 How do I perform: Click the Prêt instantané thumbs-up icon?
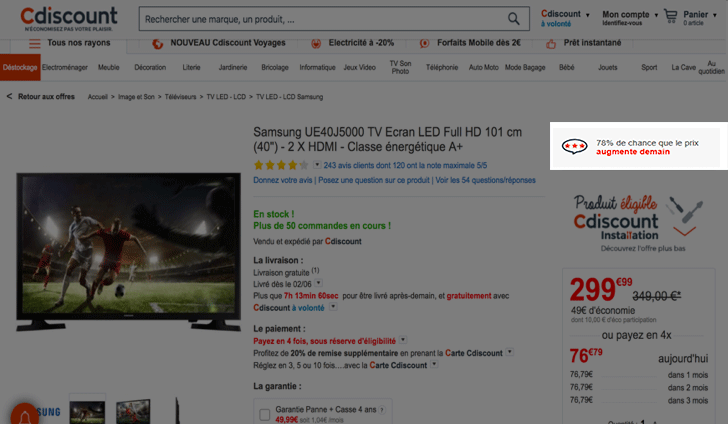pos(551,44)
